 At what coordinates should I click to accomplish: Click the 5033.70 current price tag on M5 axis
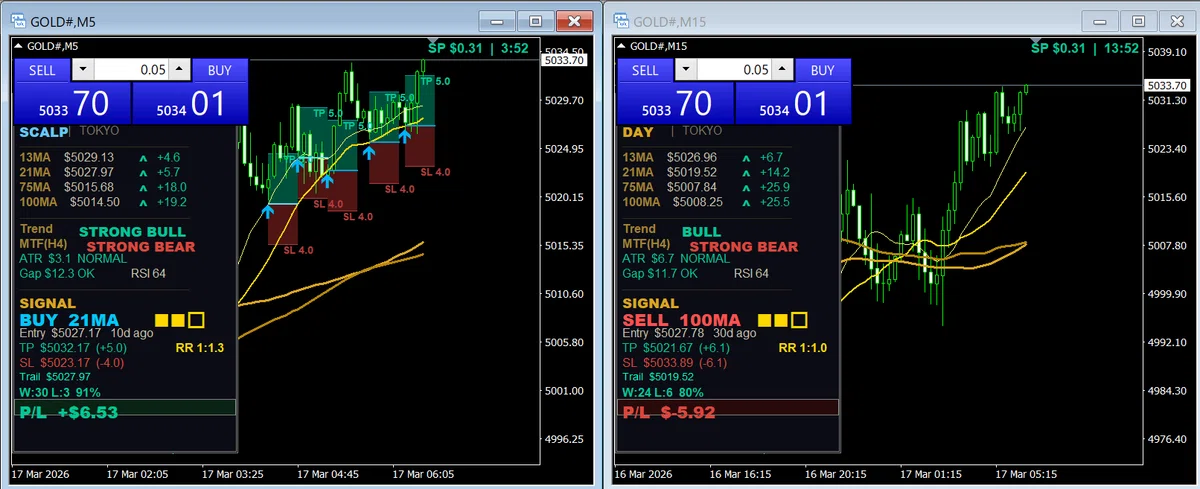(x=562, y=60)
